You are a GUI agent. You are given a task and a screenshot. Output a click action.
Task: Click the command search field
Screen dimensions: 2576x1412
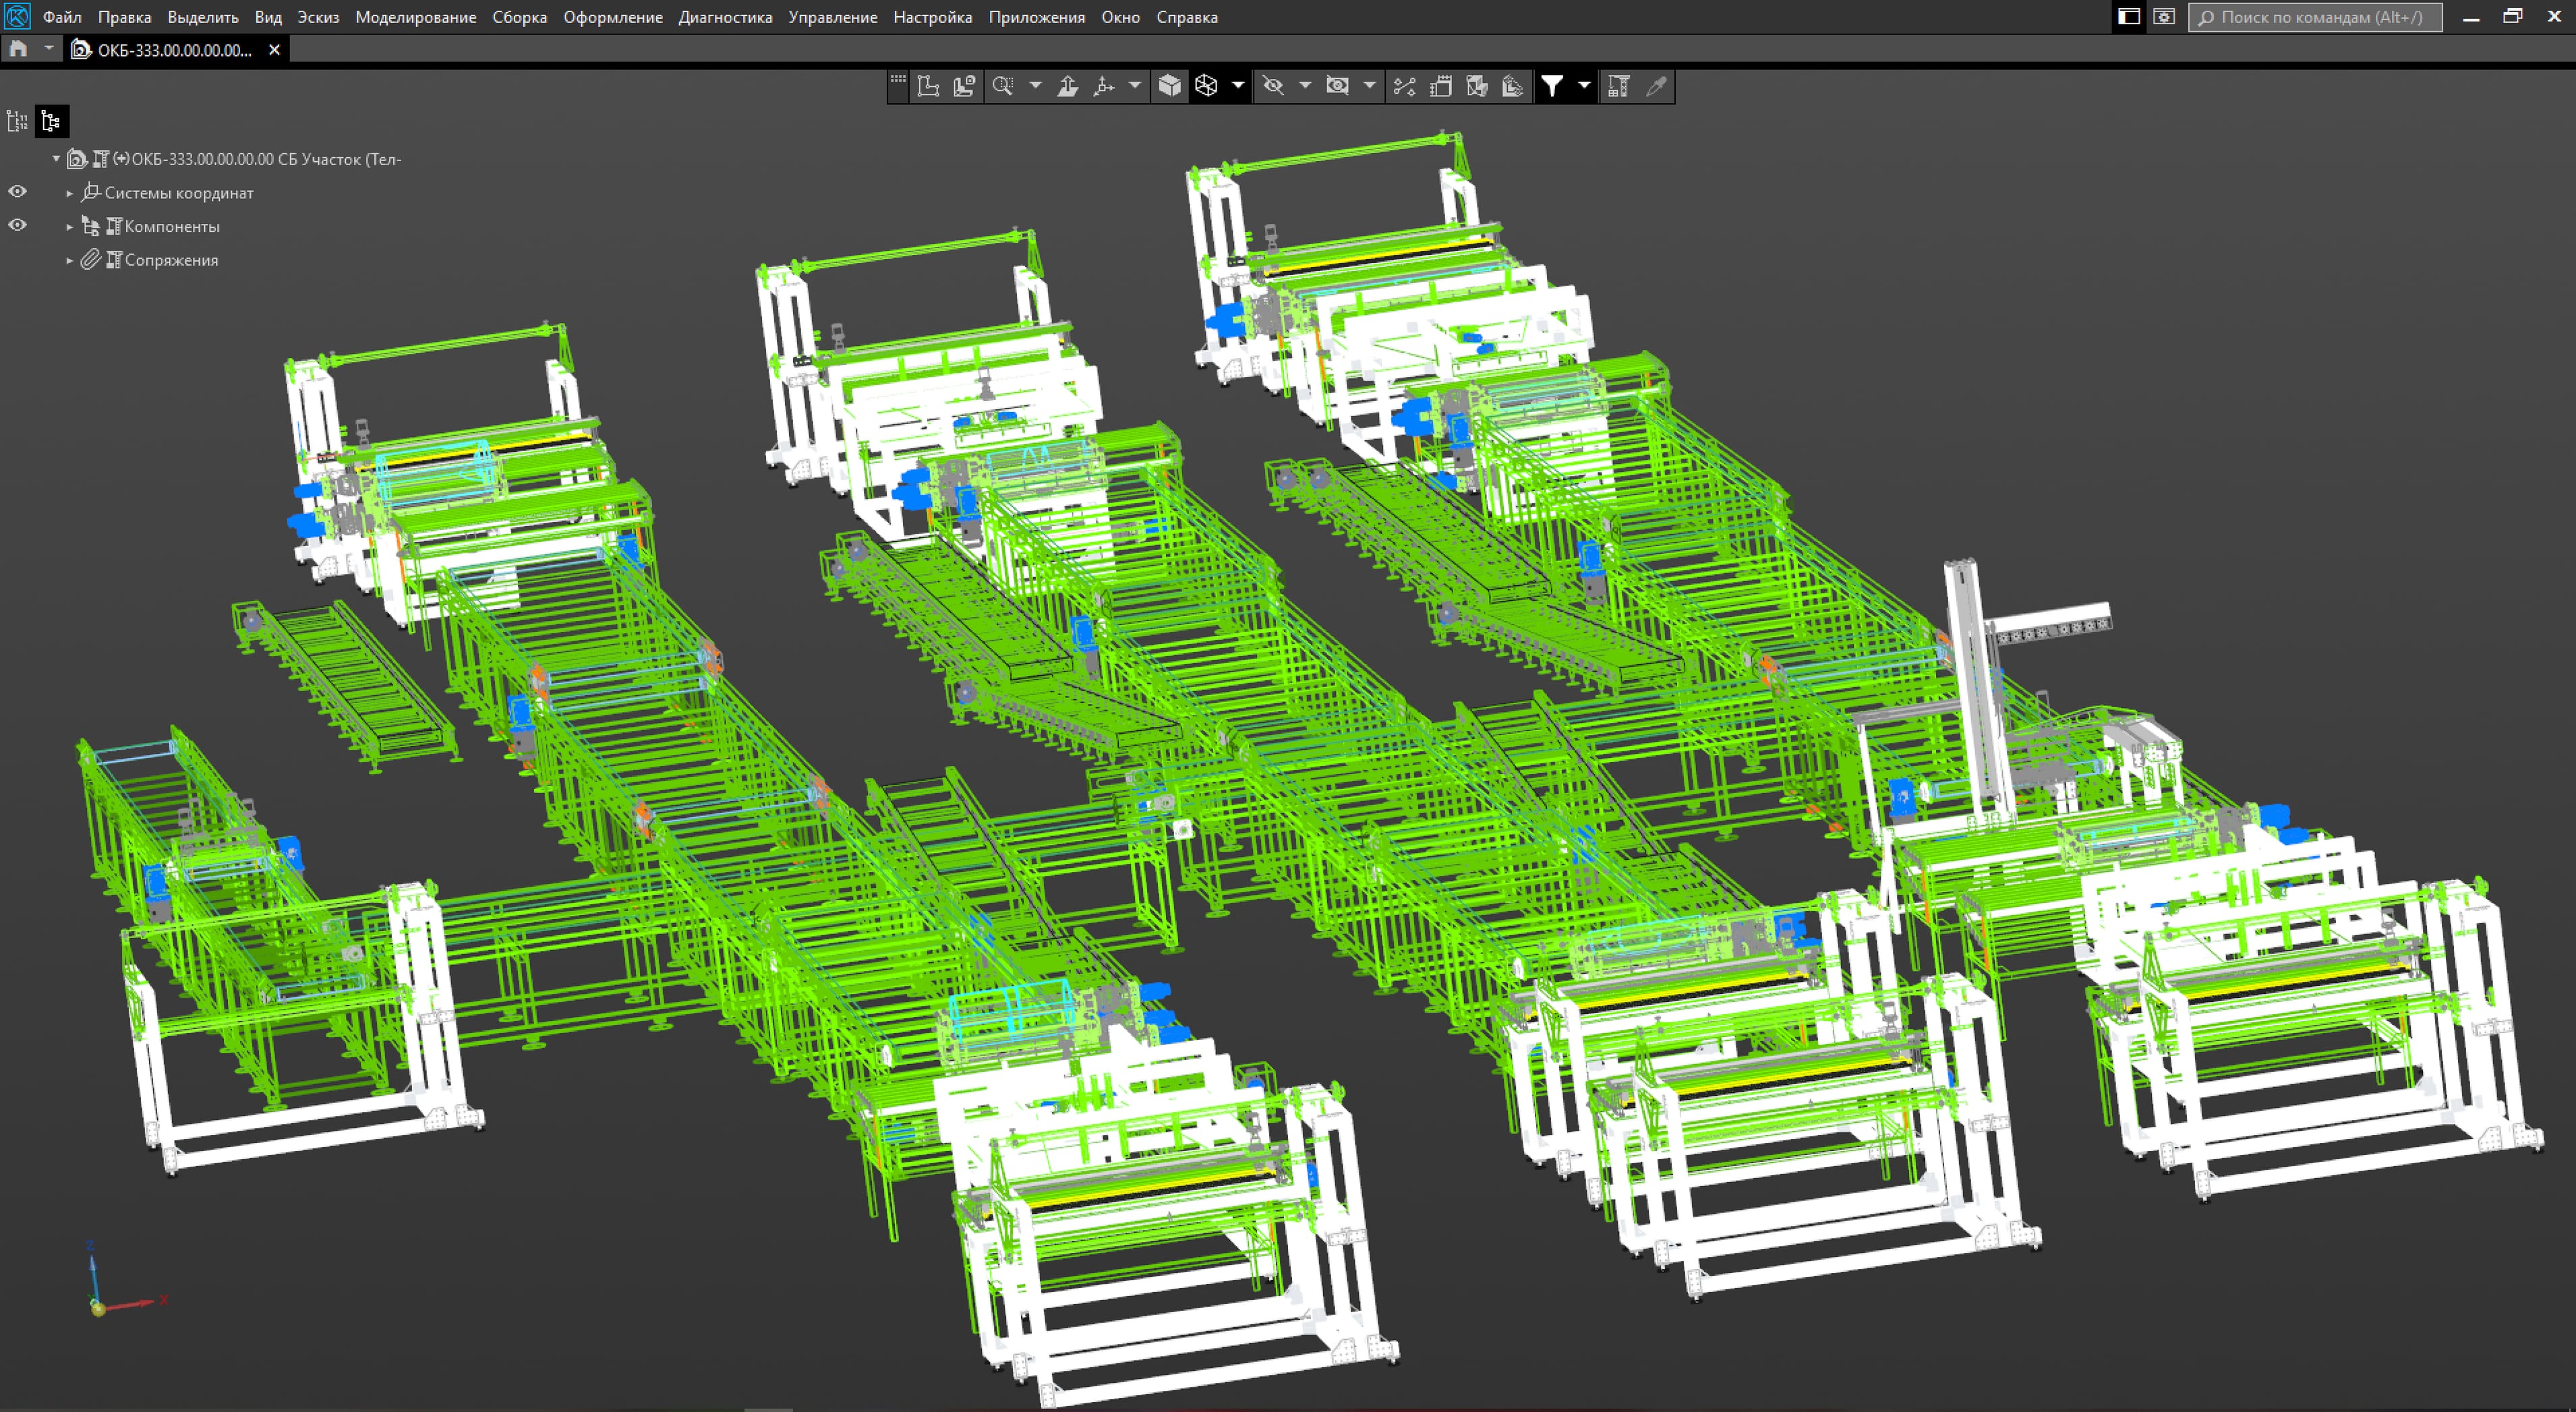point(2315,17)
